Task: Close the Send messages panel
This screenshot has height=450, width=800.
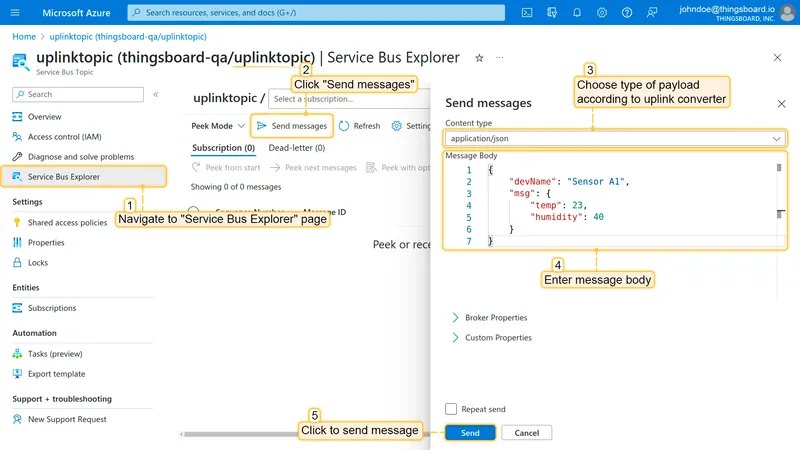Action: pyautogui.click(x=781, y=104)
